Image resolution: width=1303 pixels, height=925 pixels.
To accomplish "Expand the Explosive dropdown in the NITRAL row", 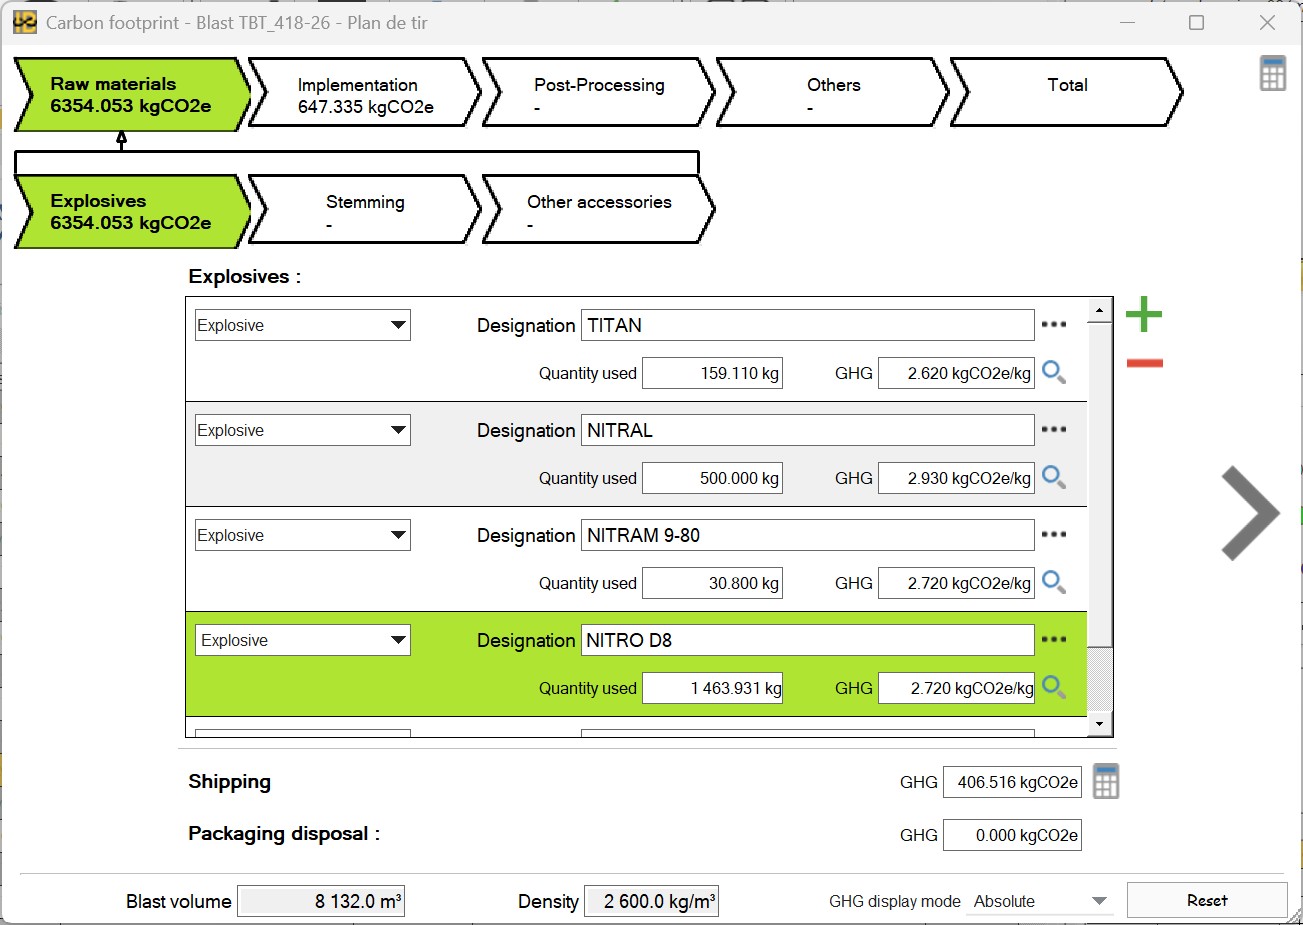I will [x=397, y=429].
